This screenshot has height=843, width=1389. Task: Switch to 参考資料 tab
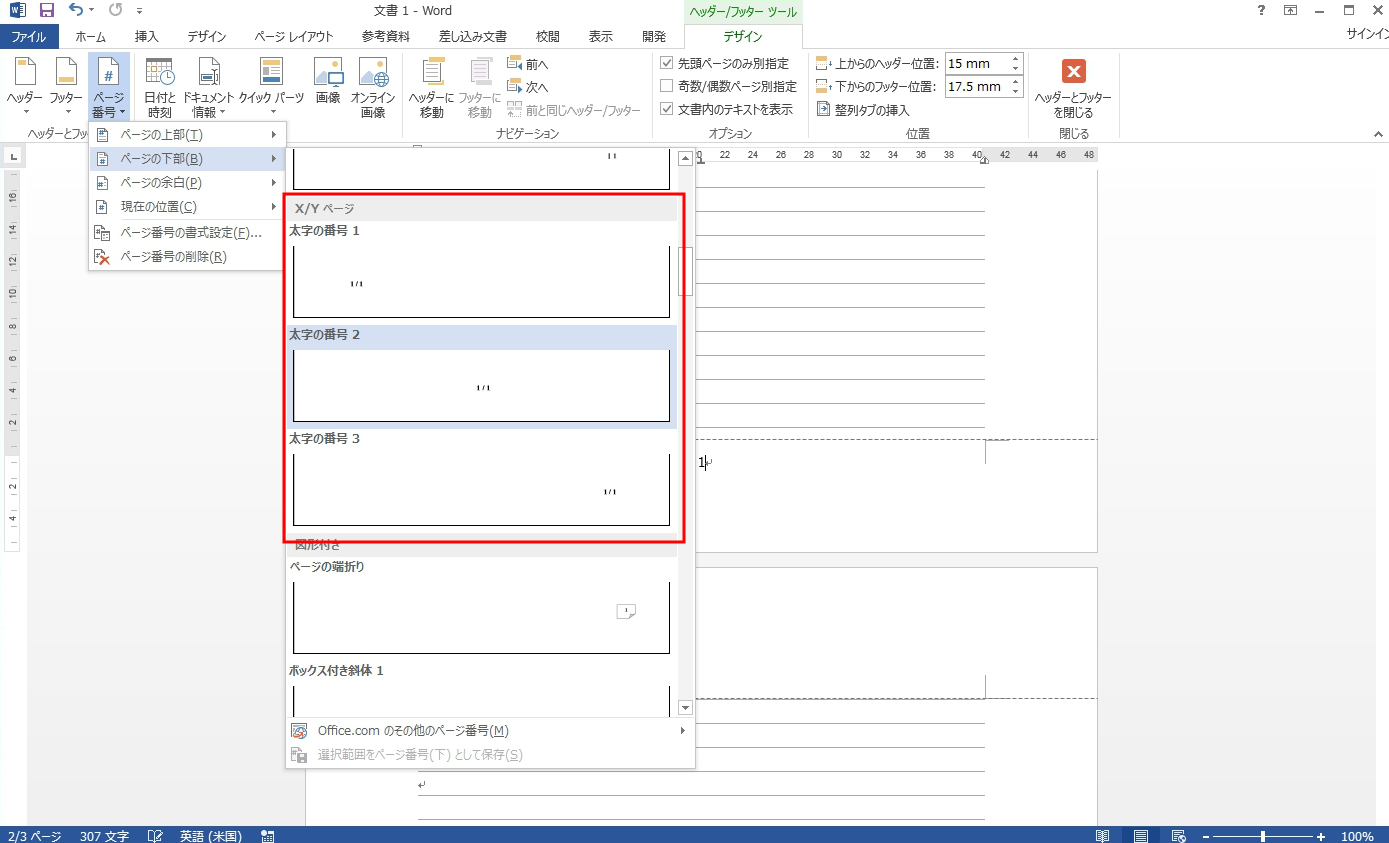[x=386, y=37]
